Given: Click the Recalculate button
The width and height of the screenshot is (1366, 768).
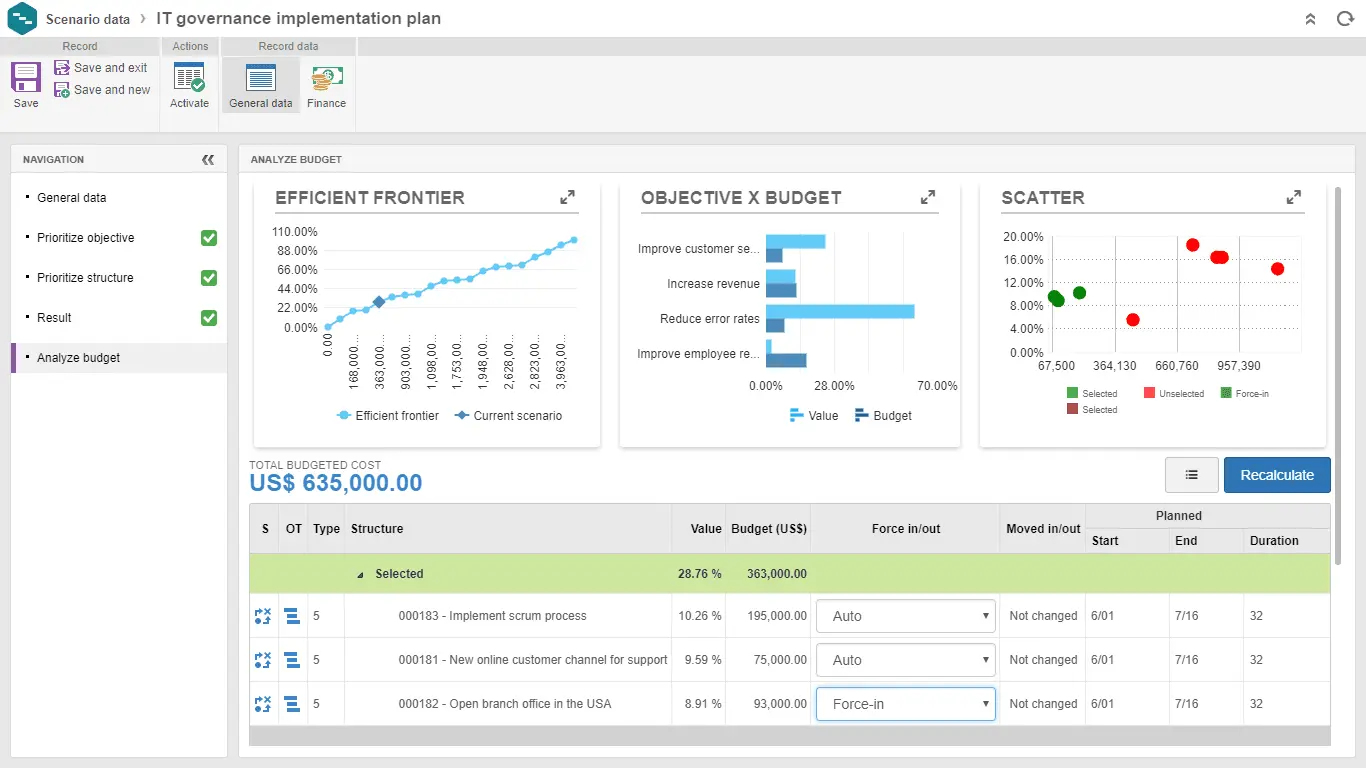Looking at the screenshot, I should [1277, 475].
